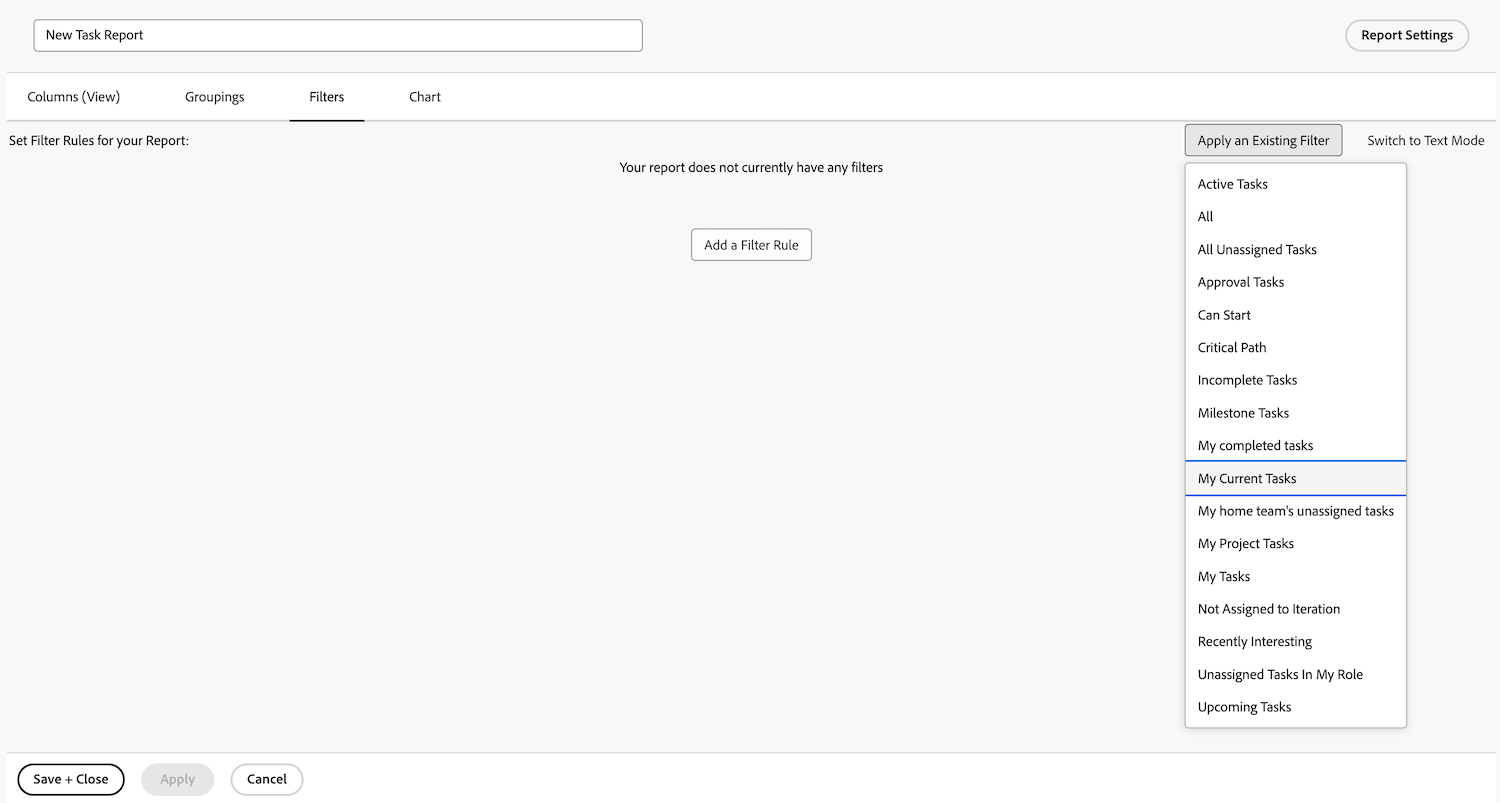Screen dimensions: 1500x803
Task: Apply the Recently Interesting filter
Action: click(x=1254, y=641)
